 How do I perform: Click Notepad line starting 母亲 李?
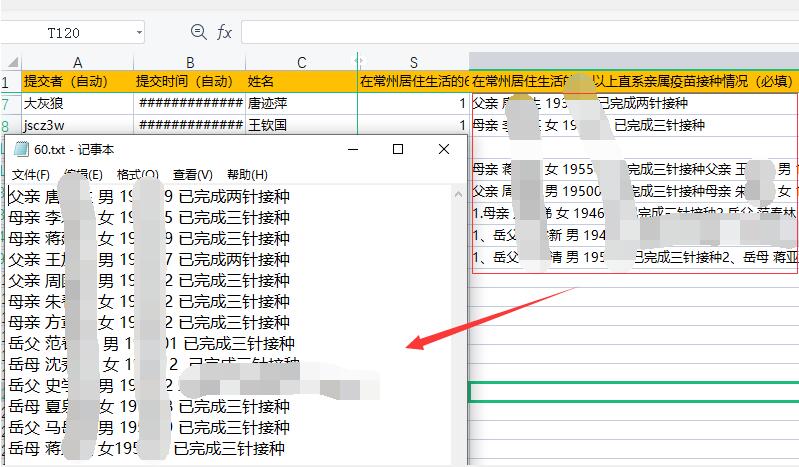(x=149, y=218)
